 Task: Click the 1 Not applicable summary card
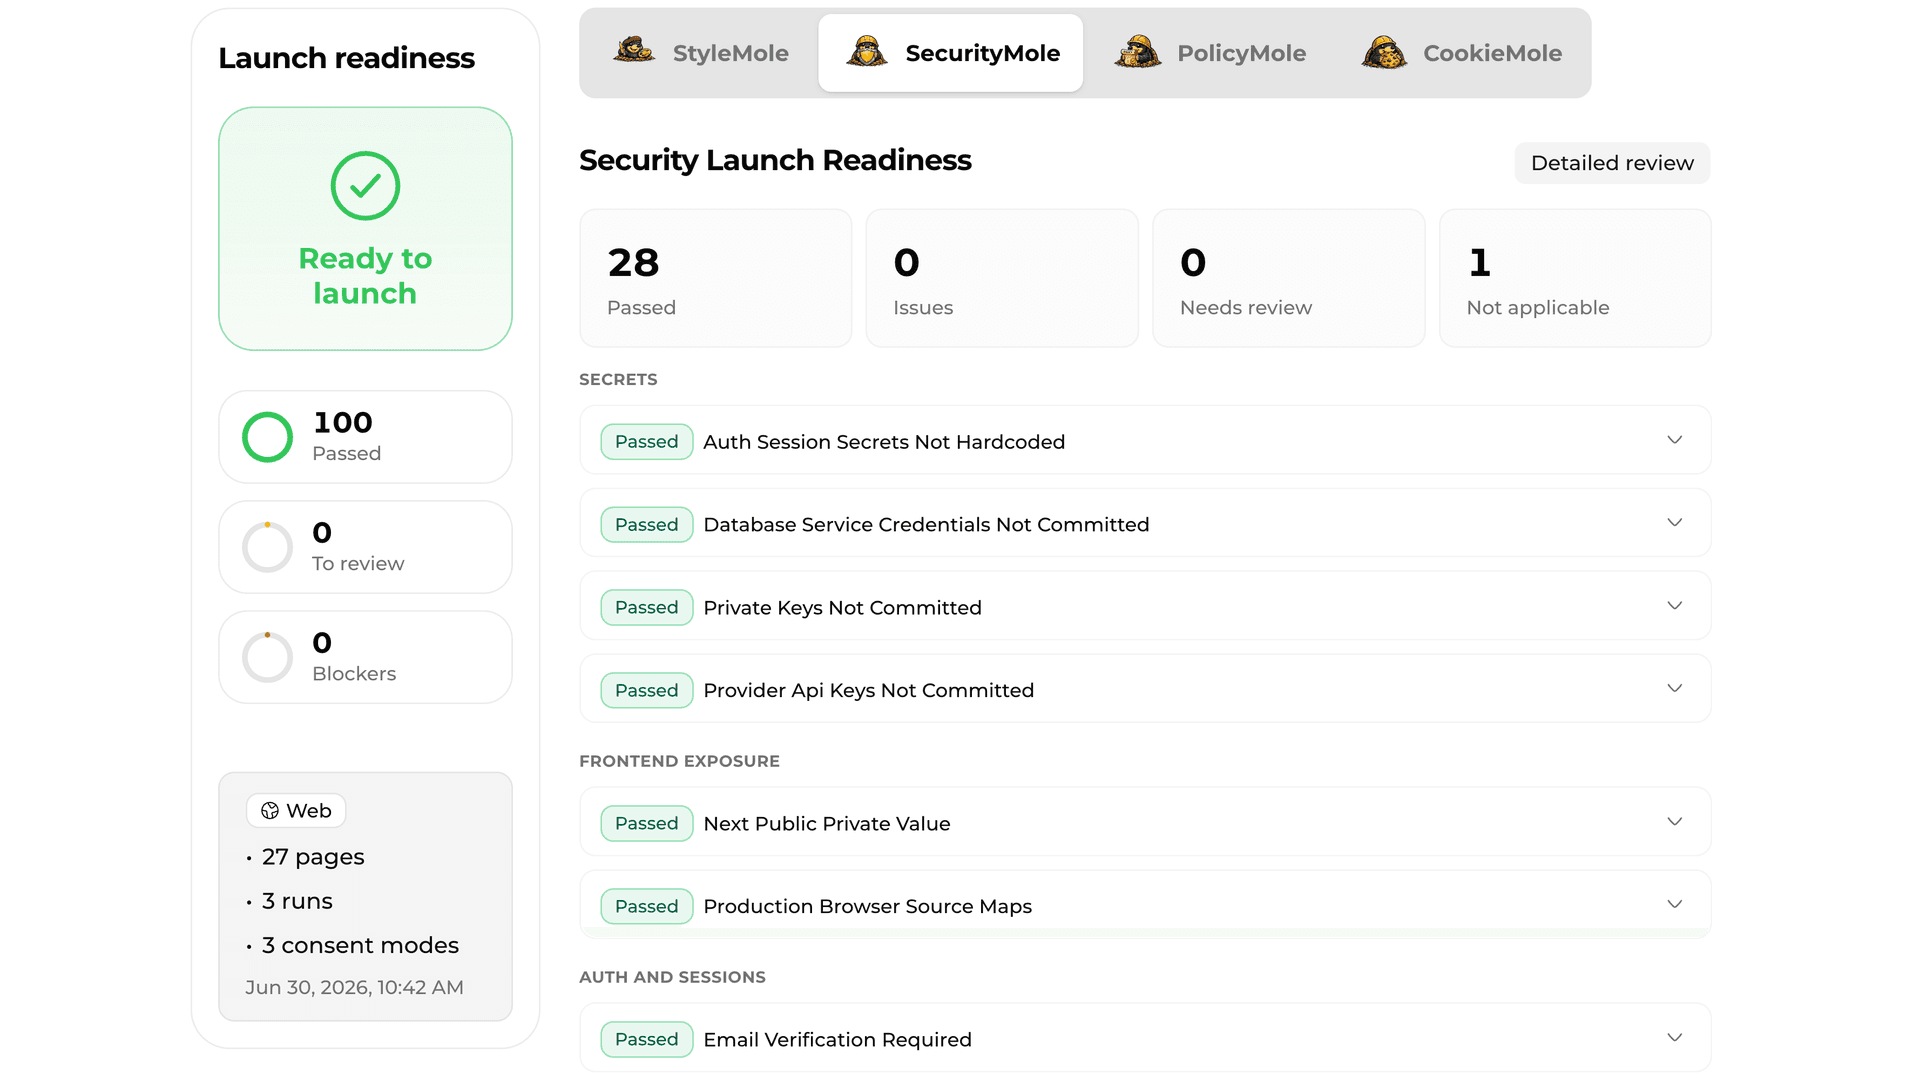click(x=1575, y=278)
